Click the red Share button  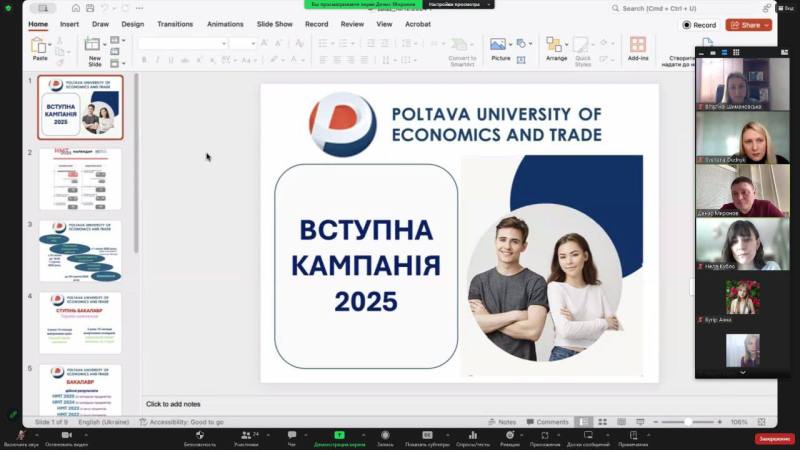point(750,25)
